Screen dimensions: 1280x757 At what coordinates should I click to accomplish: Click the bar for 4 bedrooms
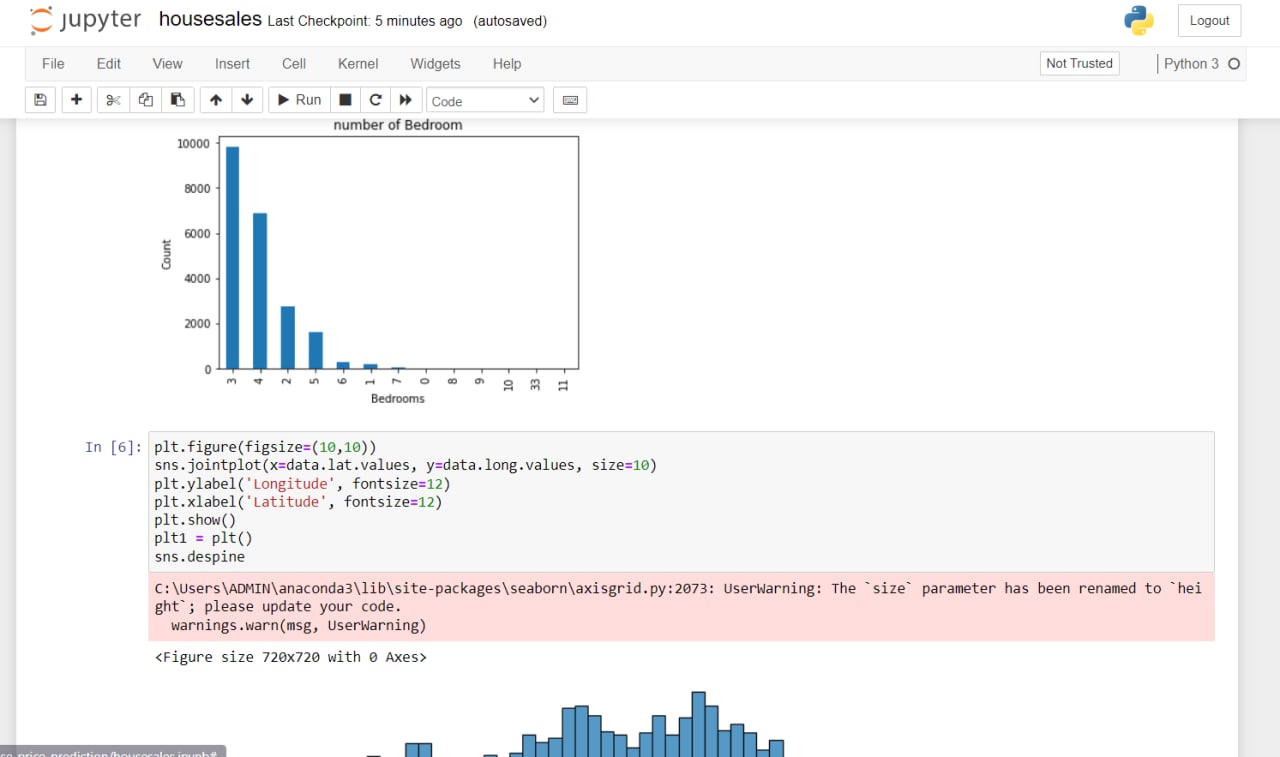click(260, 291)
